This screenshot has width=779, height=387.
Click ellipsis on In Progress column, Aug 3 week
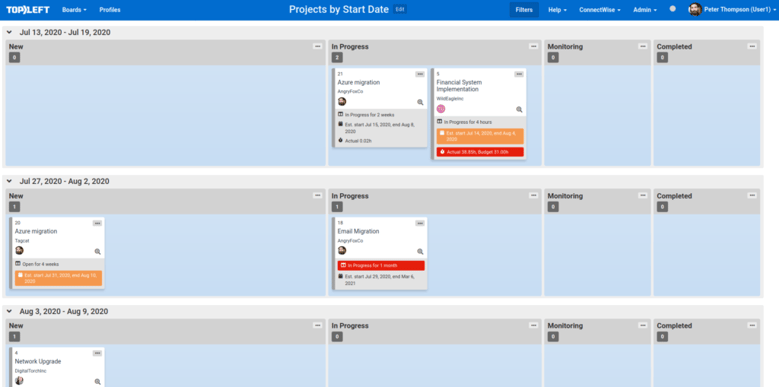point(534,325)
